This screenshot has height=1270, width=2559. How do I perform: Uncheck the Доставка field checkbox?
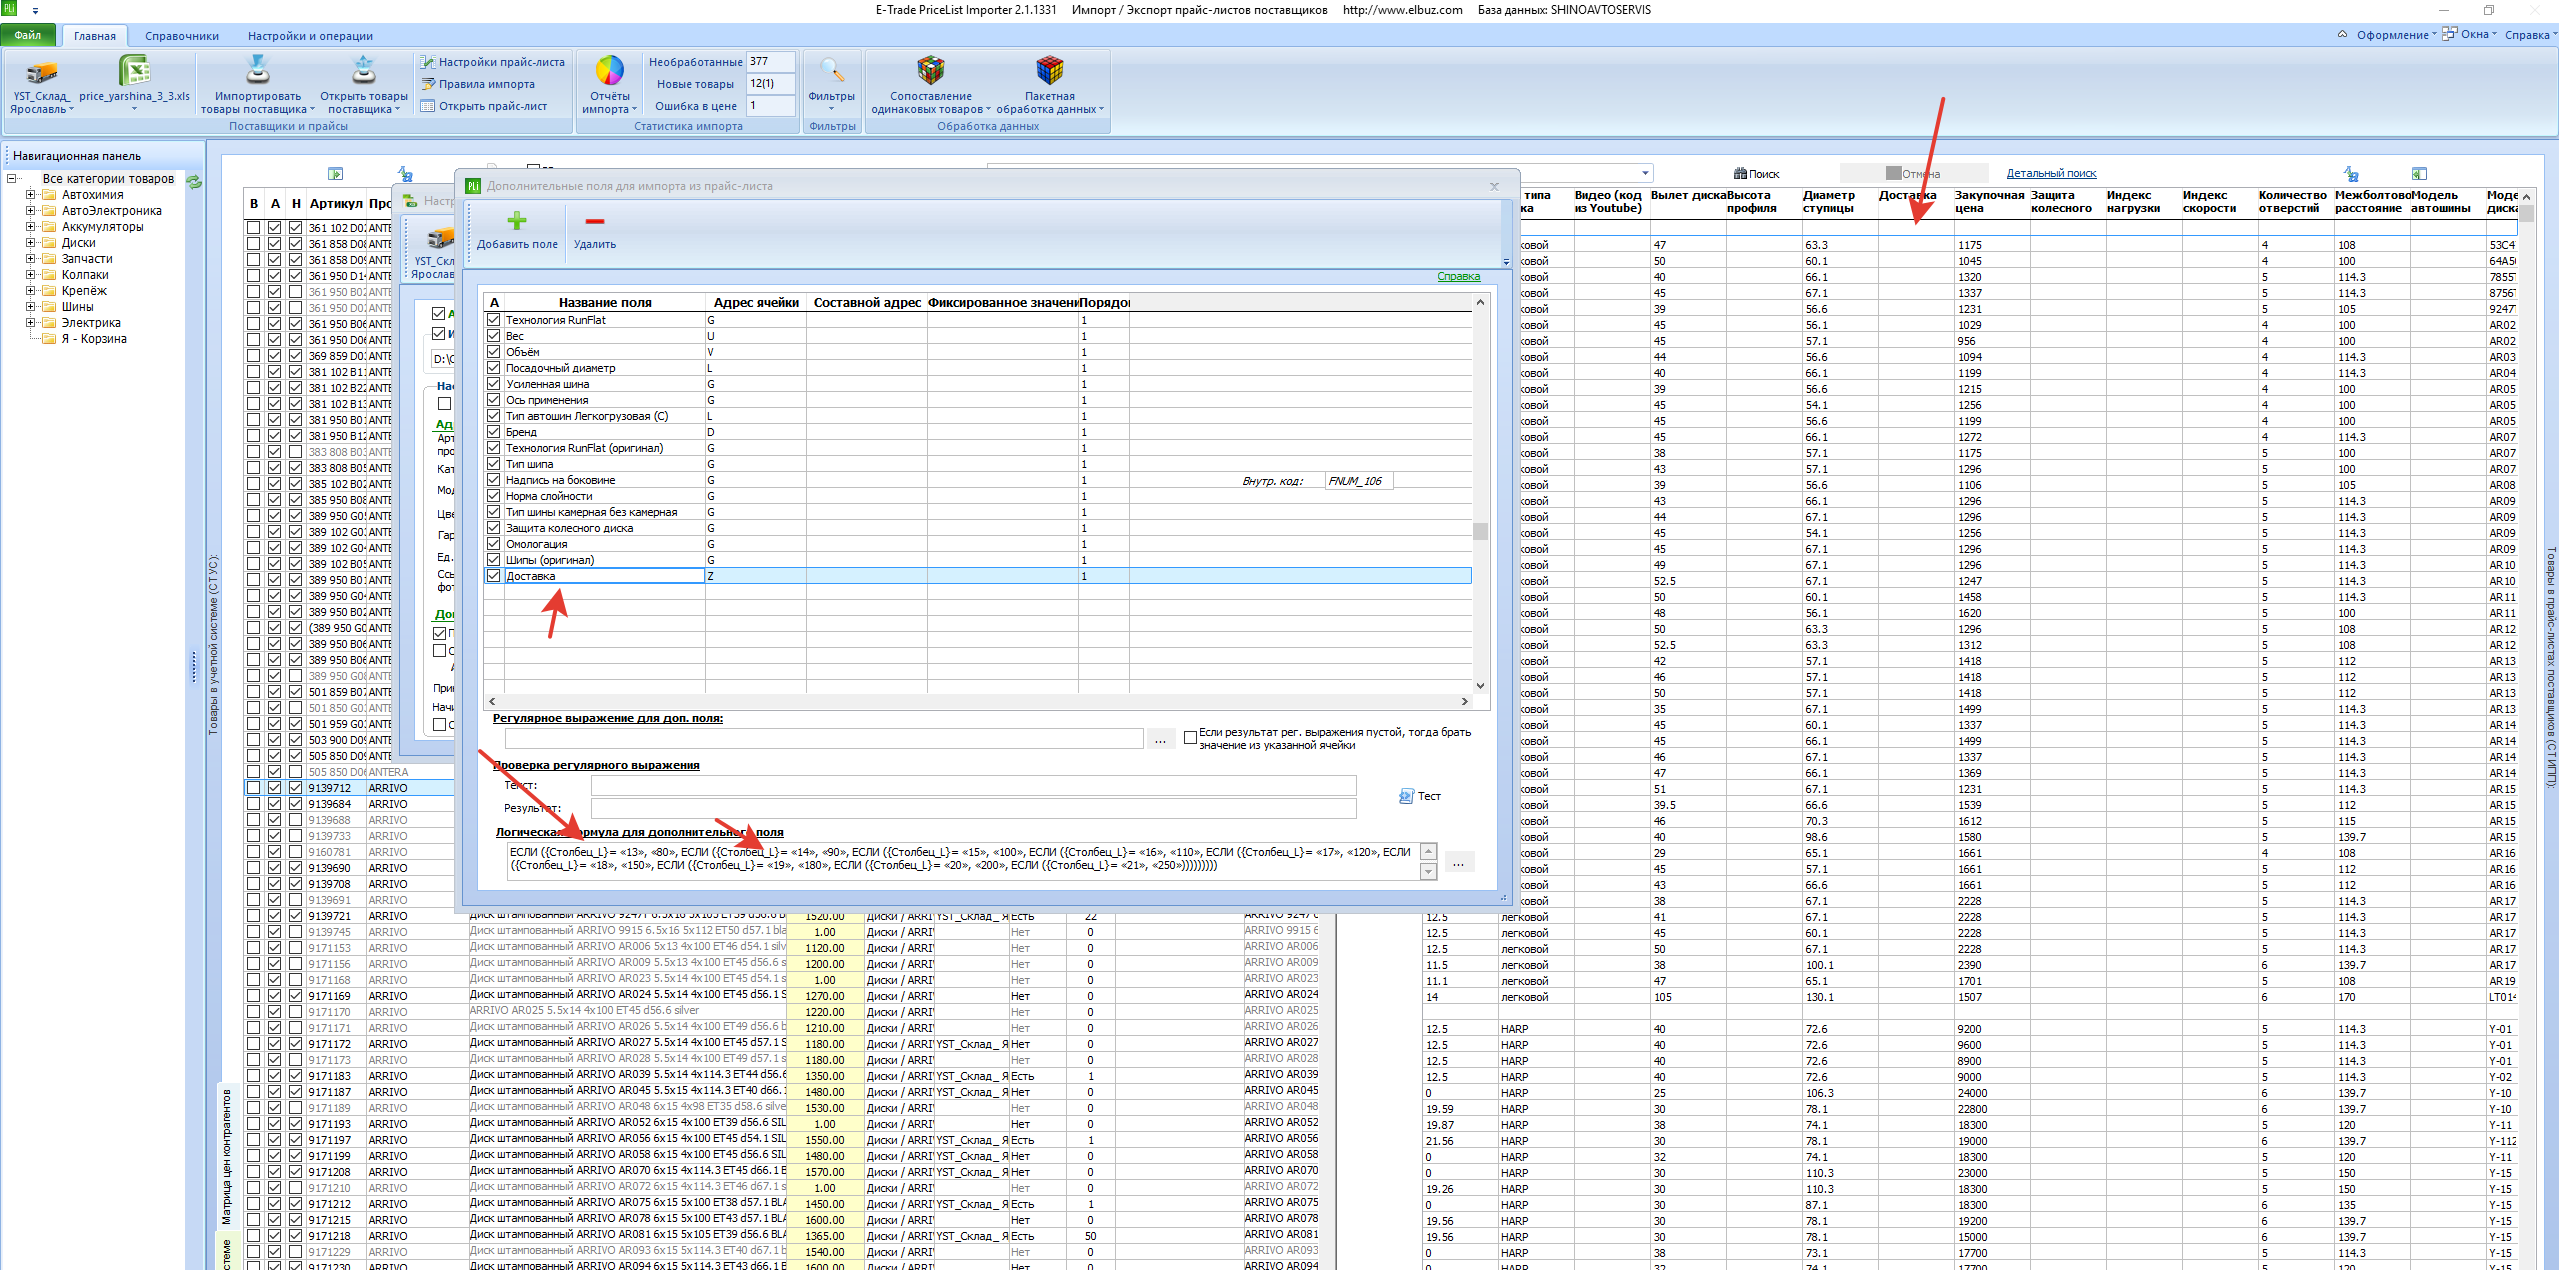click(493, 576)
